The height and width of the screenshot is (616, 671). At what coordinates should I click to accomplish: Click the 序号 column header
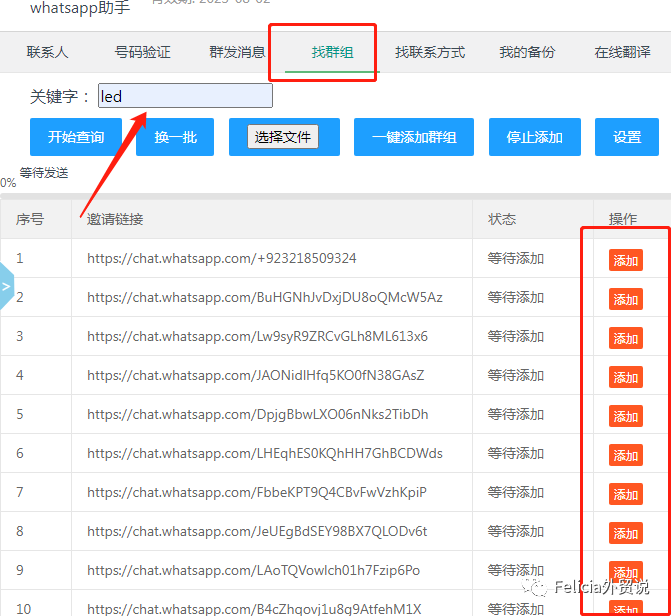30,219
